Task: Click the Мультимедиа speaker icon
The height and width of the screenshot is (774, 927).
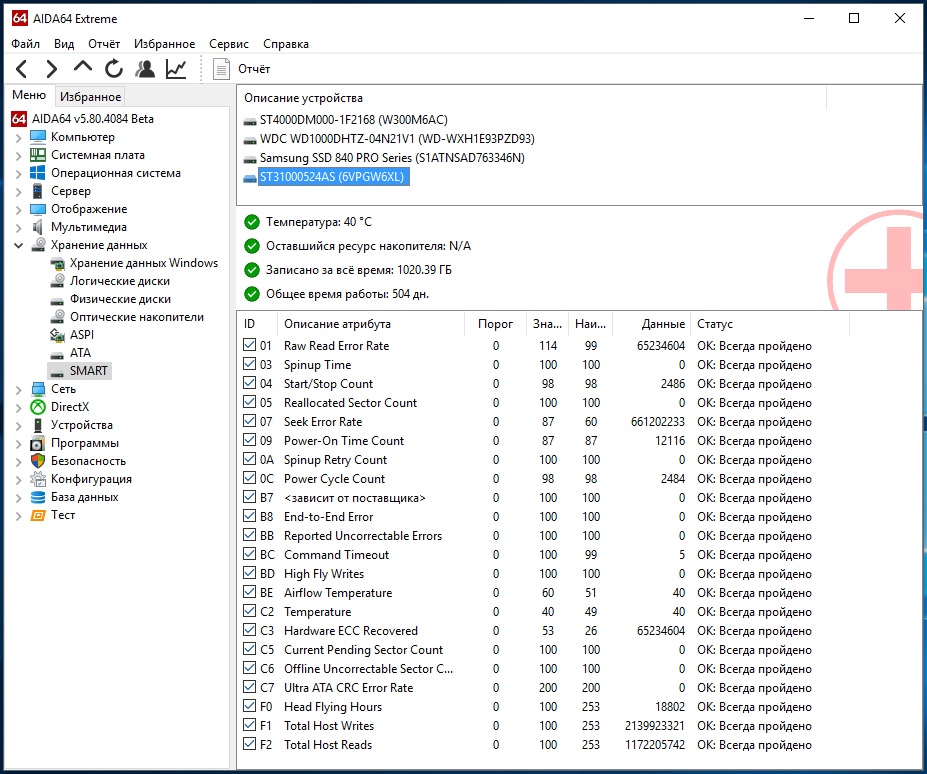Action: point(38,227)
